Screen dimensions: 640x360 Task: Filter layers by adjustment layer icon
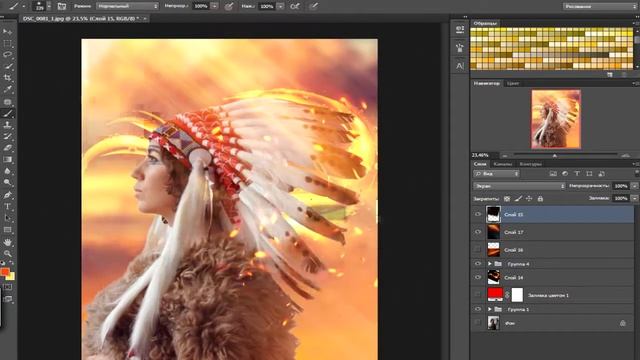(x=565, y=174)
